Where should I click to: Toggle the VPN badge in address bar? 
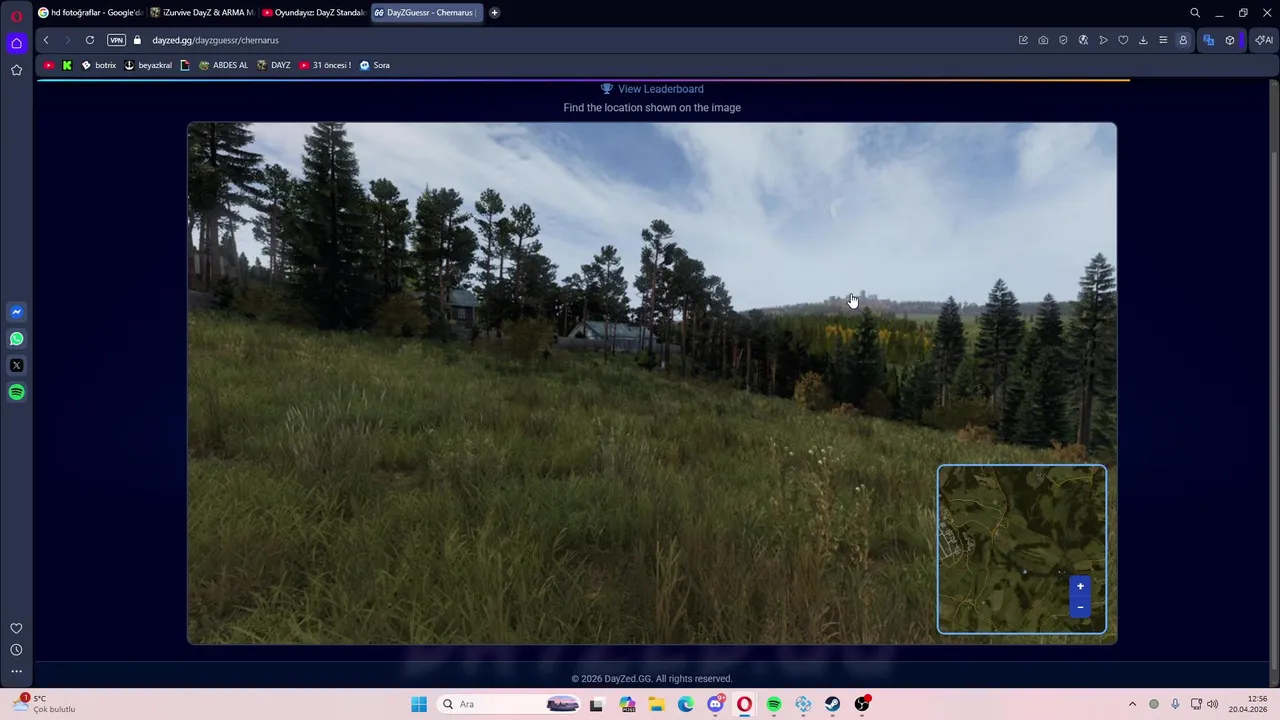(116, 40)
